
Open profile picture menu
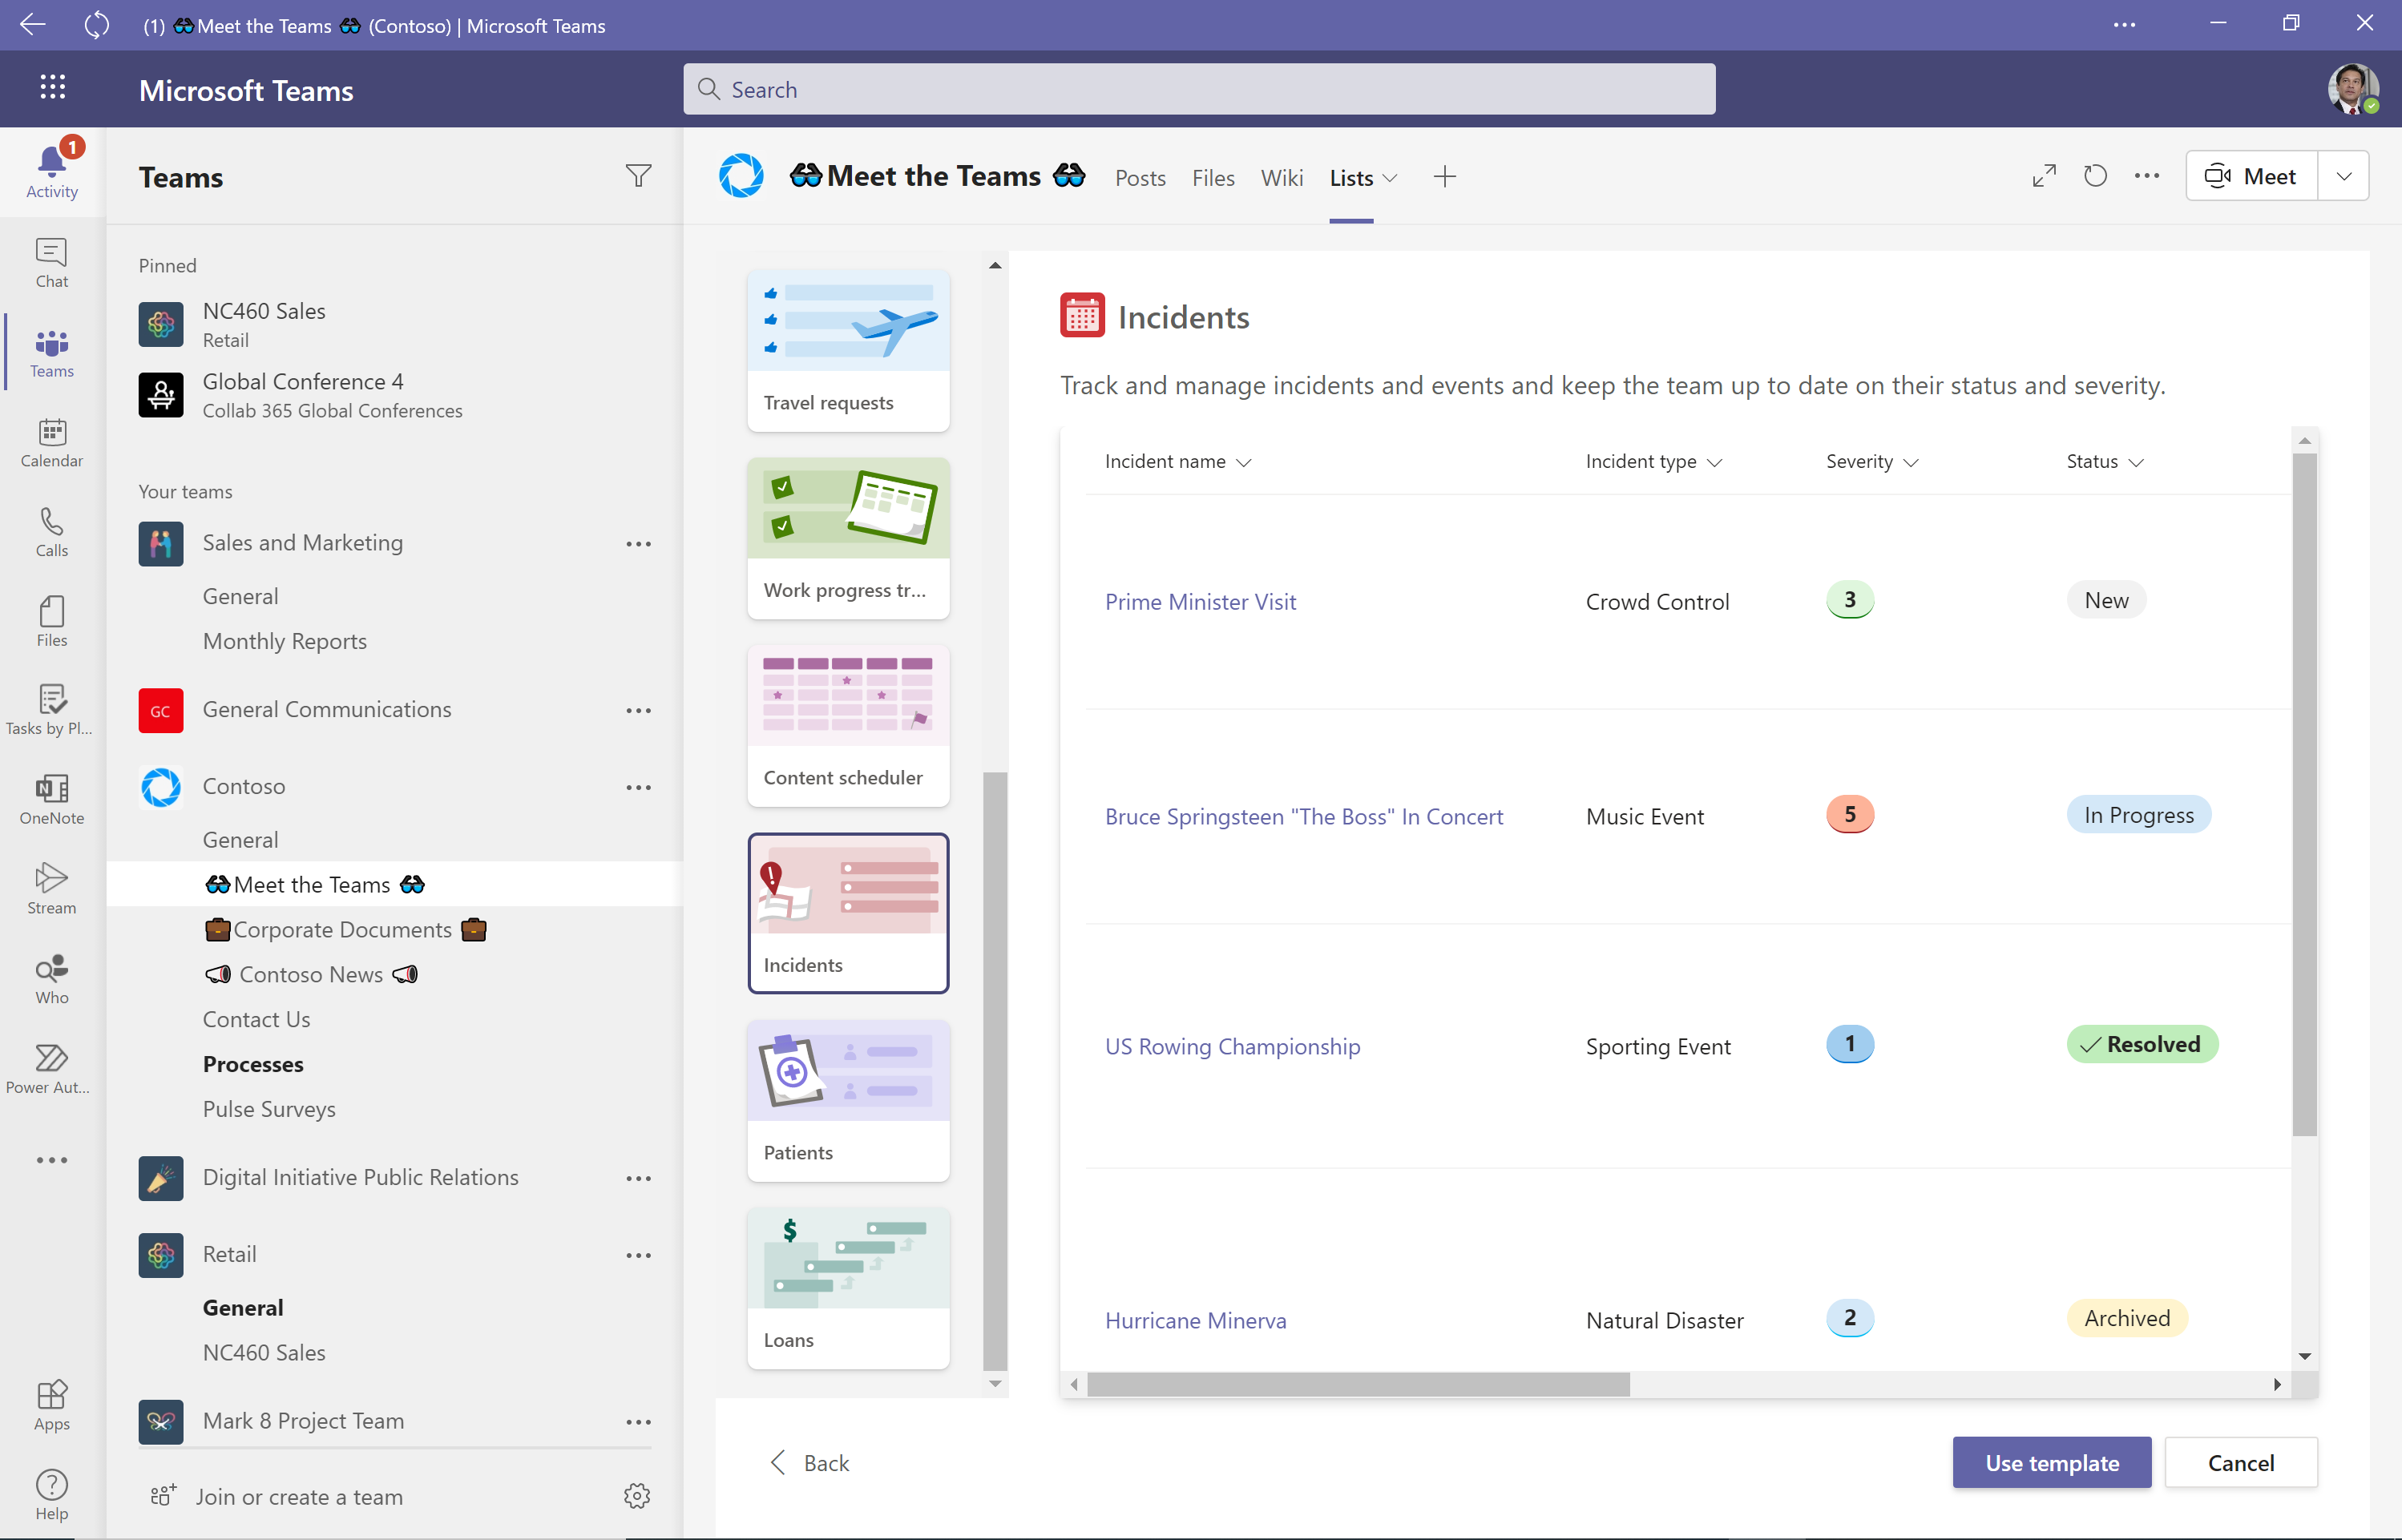coord(2352,89)
